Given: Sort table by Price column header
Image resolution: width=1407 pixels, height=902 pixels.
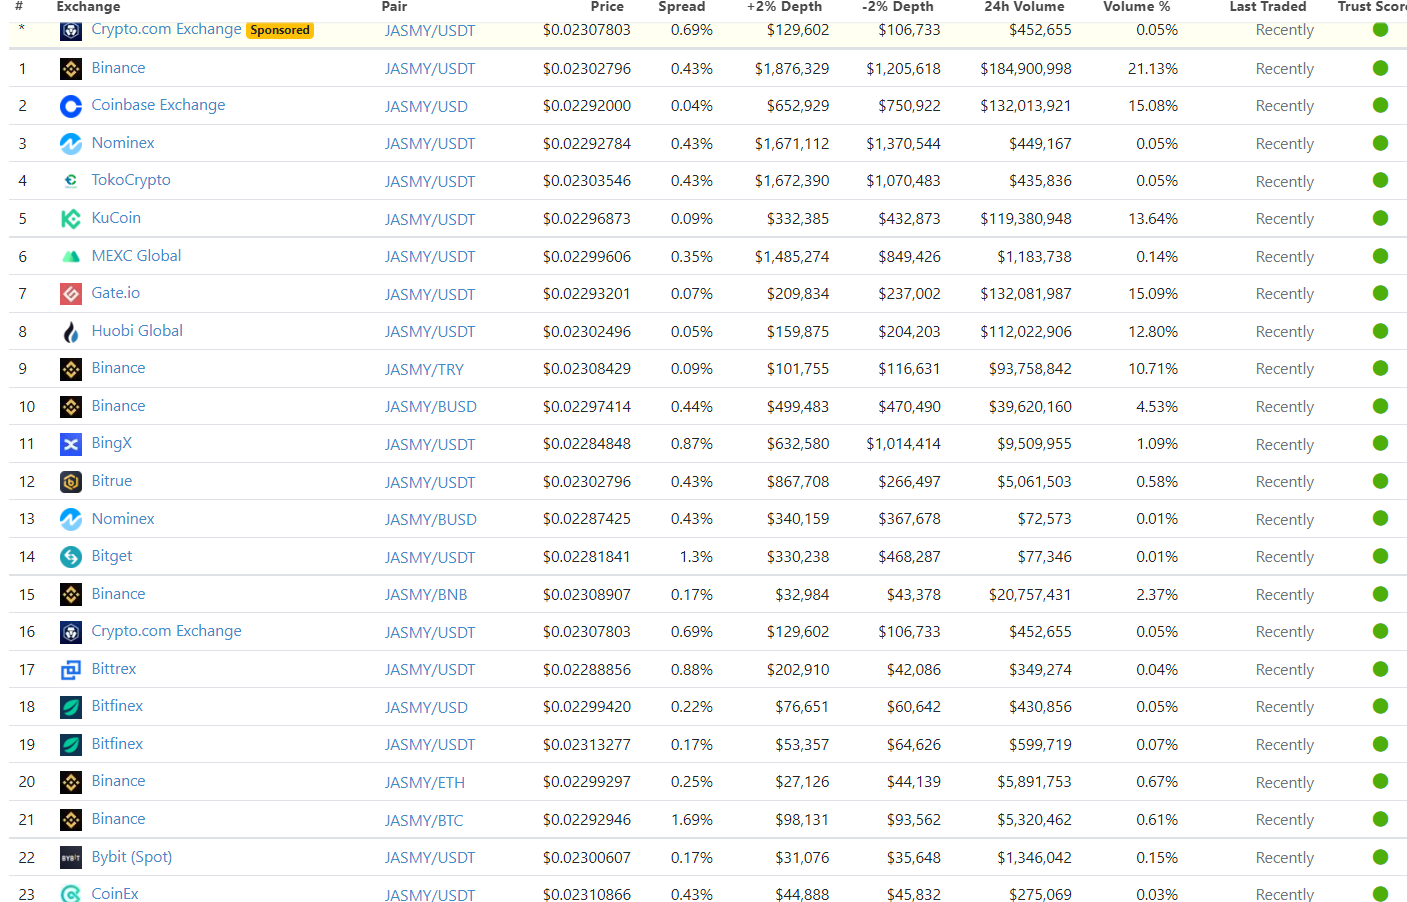Looking at the screenshot, I should click(607, 7).
